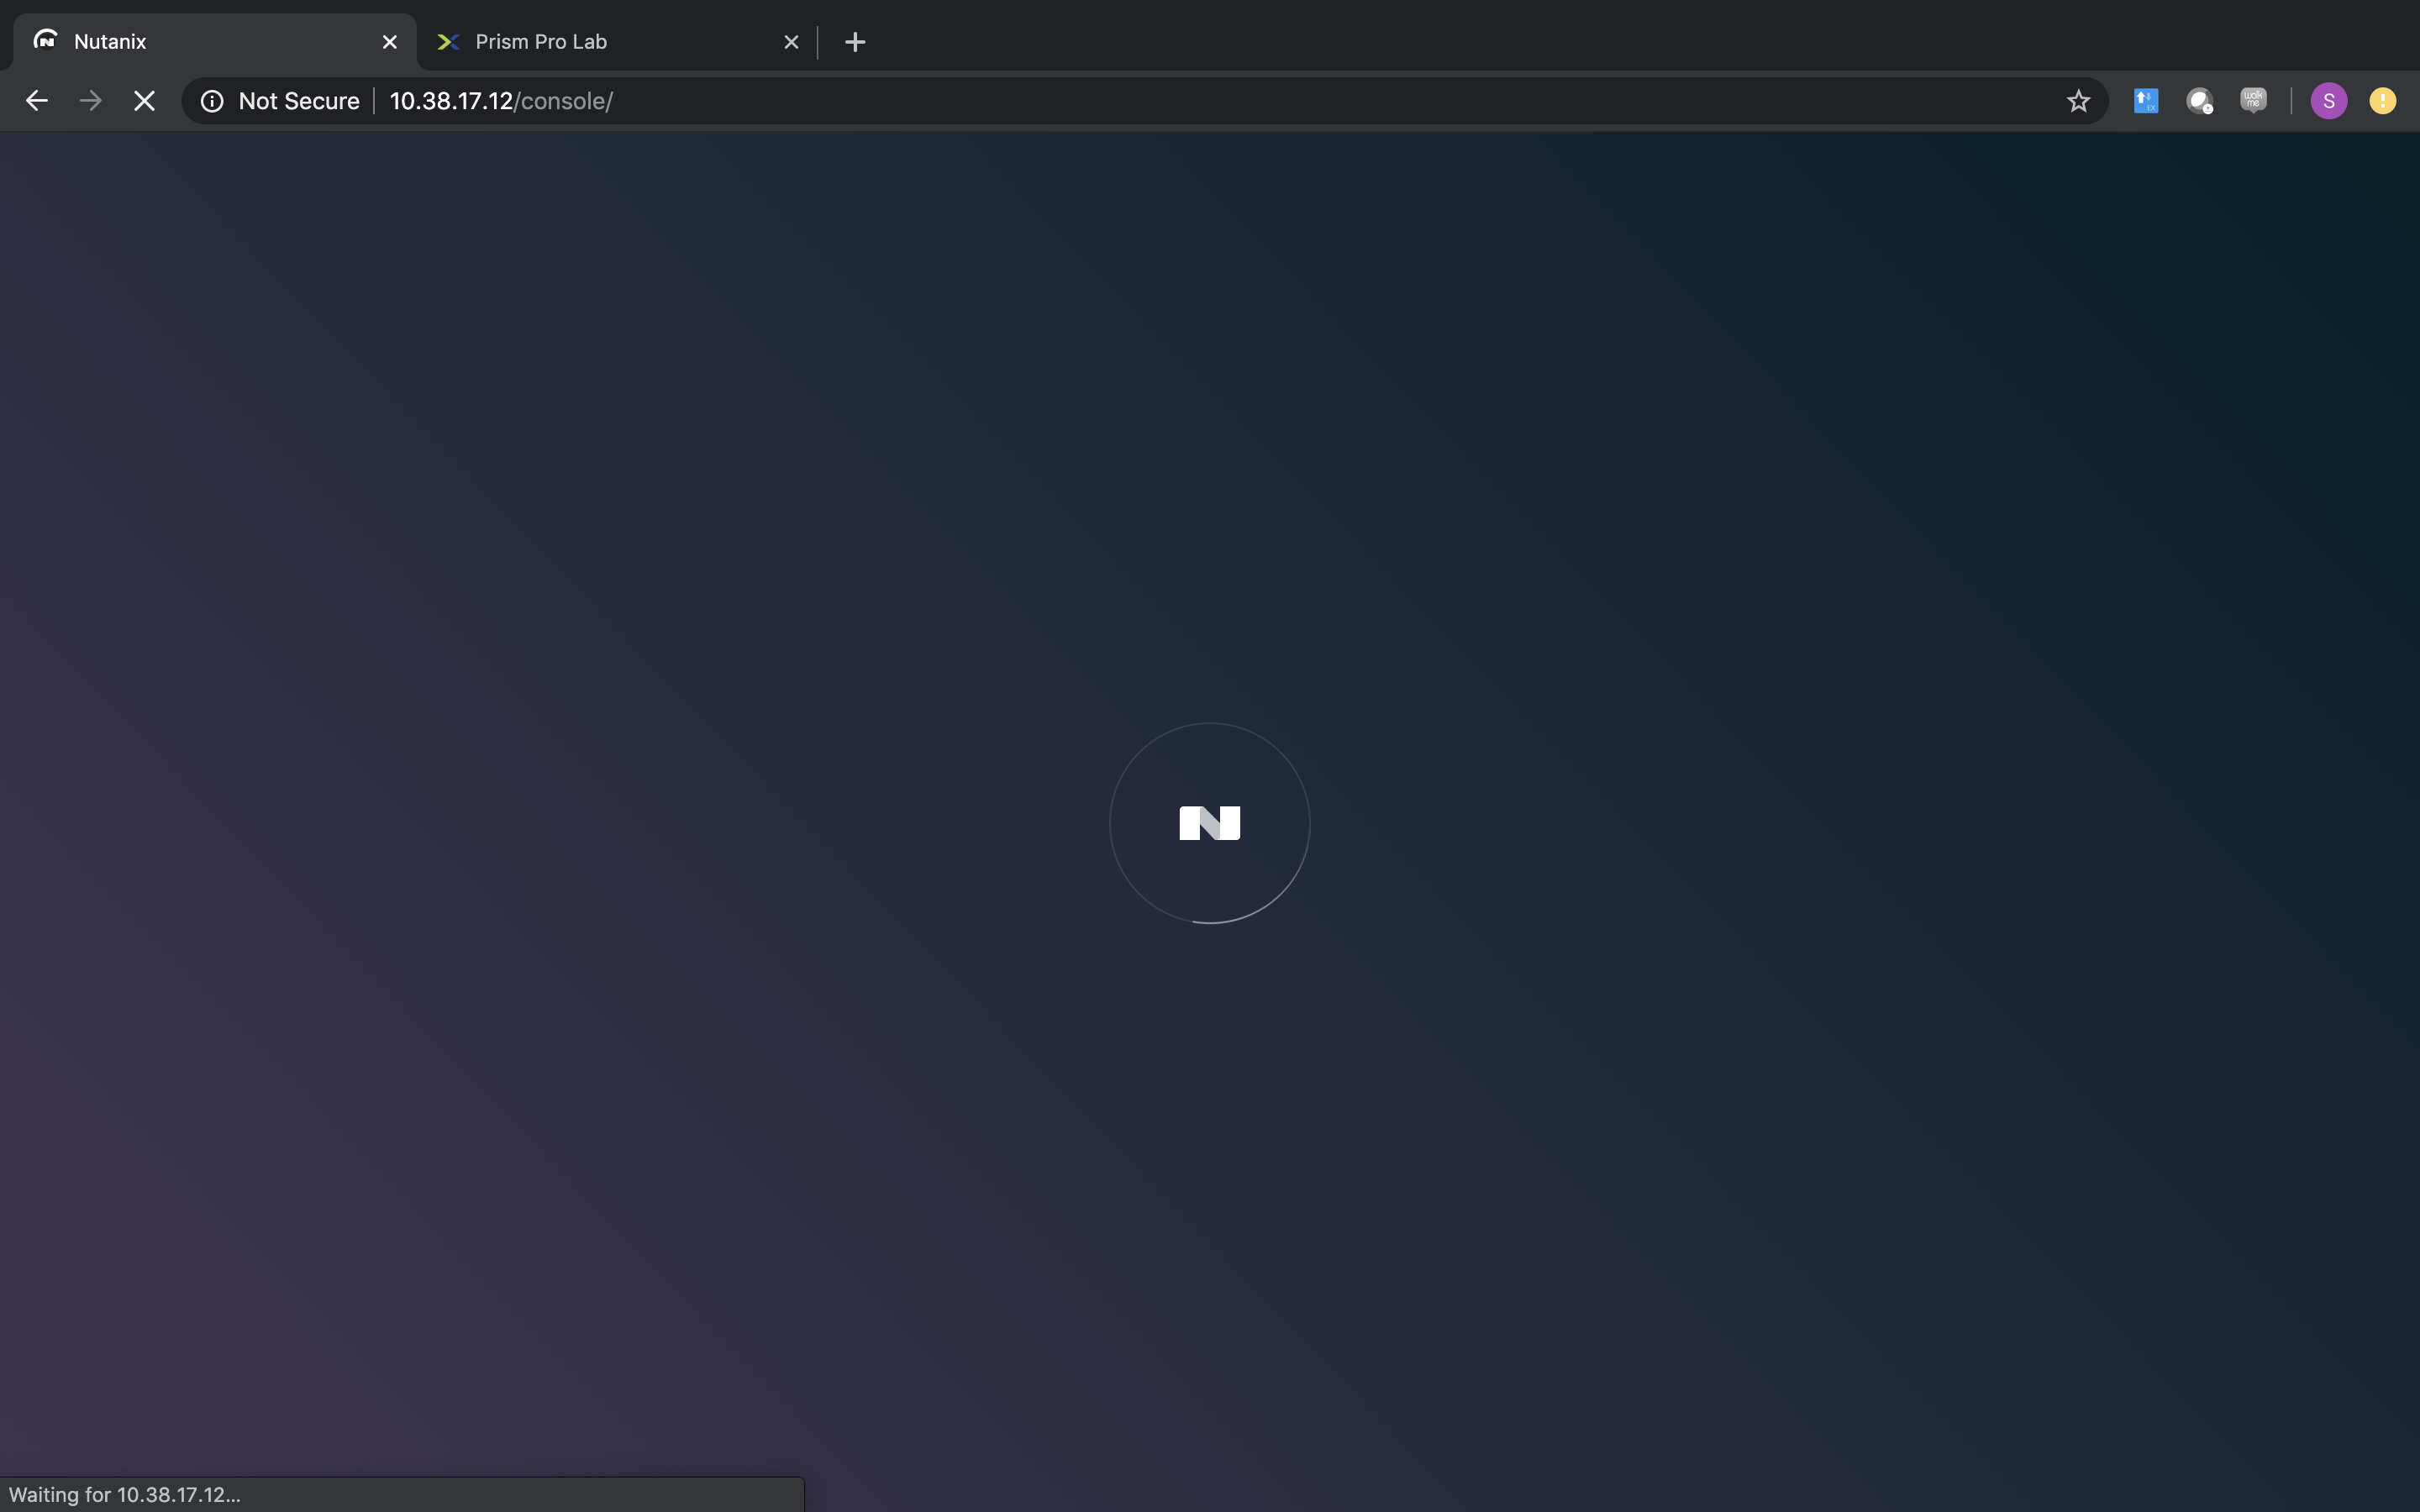Image resolution: width=2420 pixels, height=1512 pixels.
Task: Click the Prism Pro Lab tab favicon
Action: [448, 41]
